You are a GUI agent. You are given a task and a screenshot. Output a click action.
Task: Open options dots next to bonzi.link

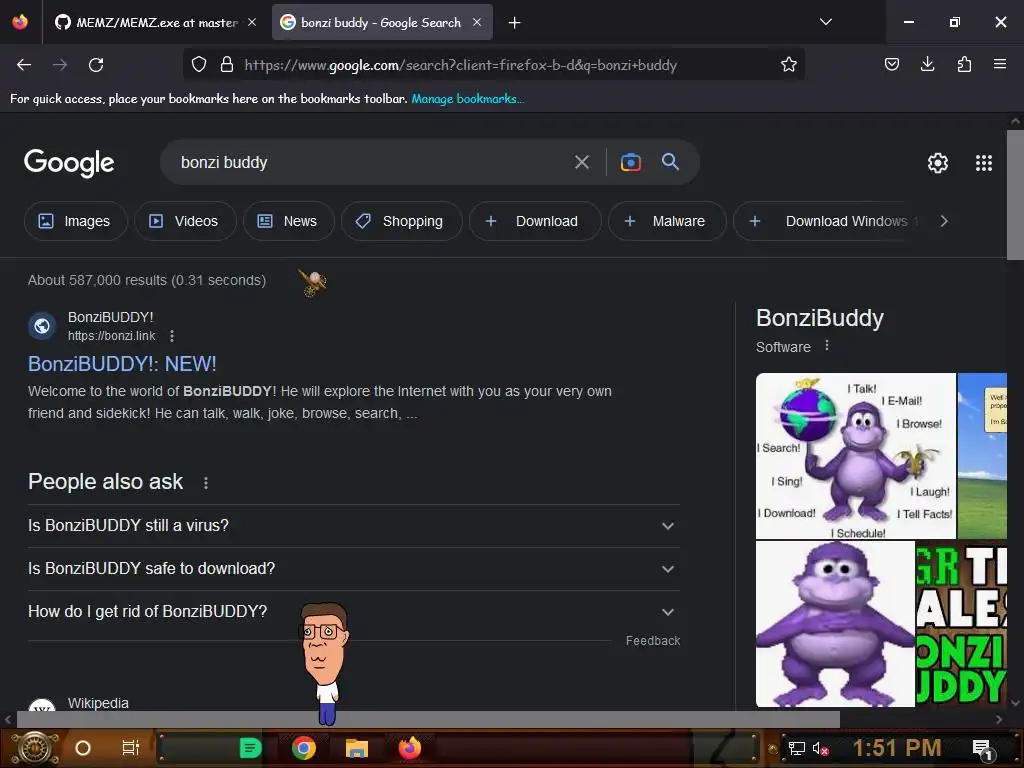pyautogui.click(x=172, y=336)
